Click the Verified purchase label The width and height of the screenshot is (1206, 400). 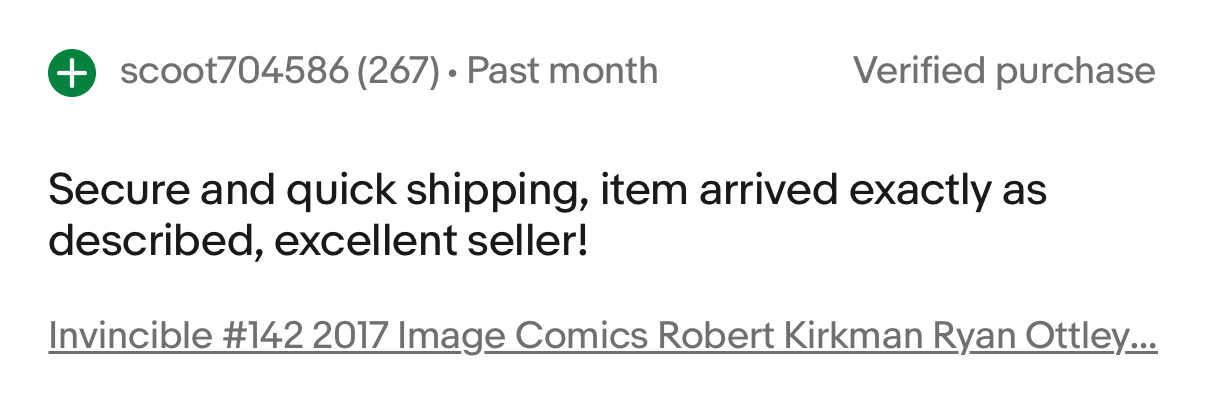pyautogui.click(x=1004, y=72)
